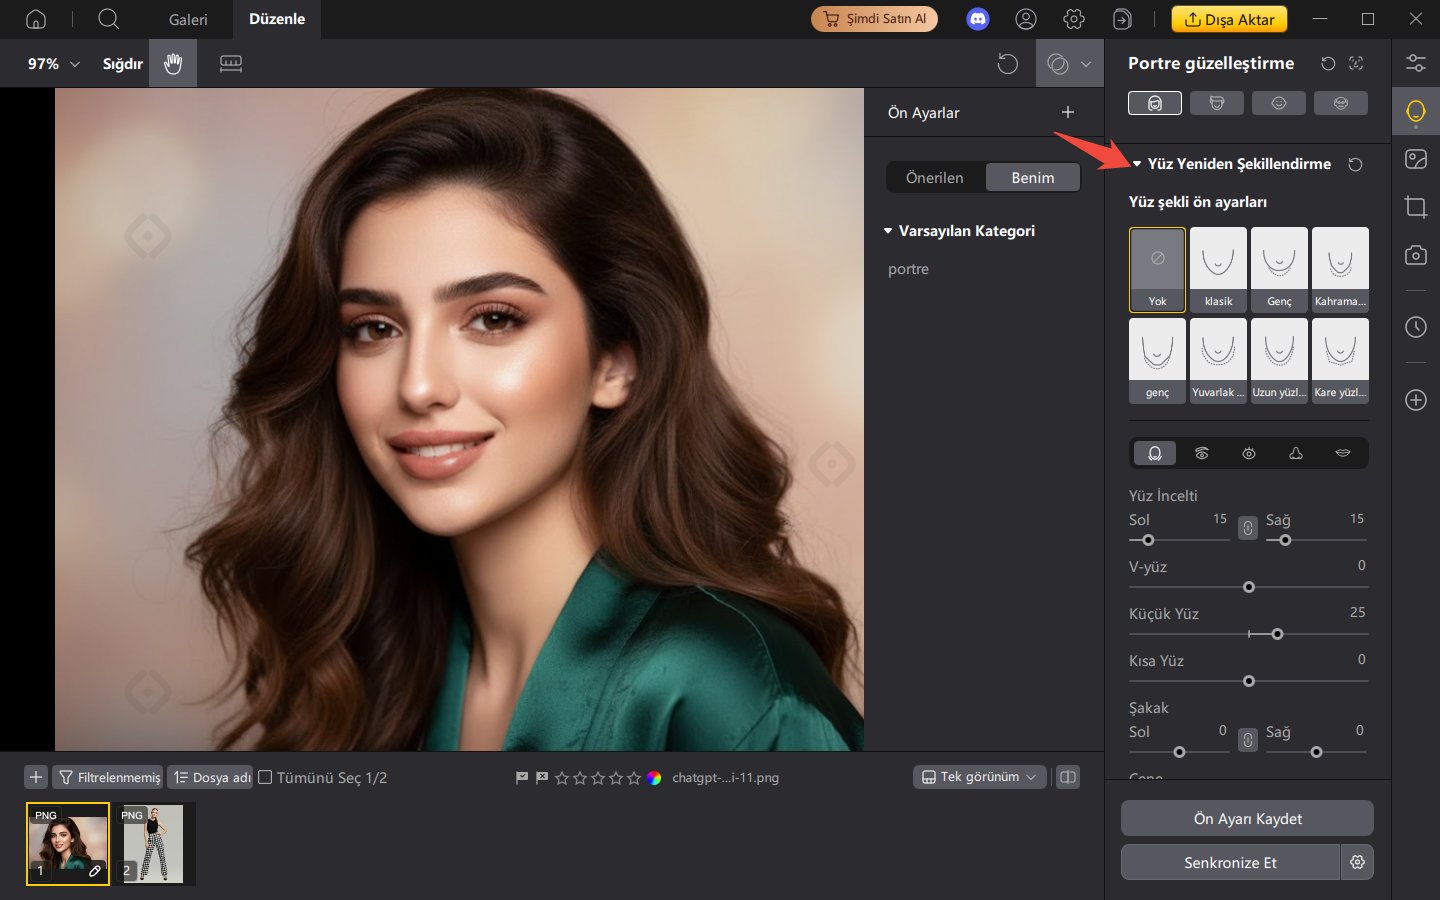This screenshot has height=900, width=1440.
Task: Select the Crop tool in the right sidebar
Action: pyautogui.click(x=1415, y=207)
